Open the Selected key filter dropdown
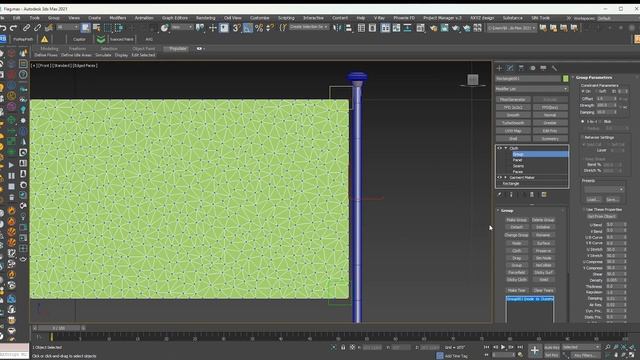The image size is (640, 360). [x=581, y=347]
